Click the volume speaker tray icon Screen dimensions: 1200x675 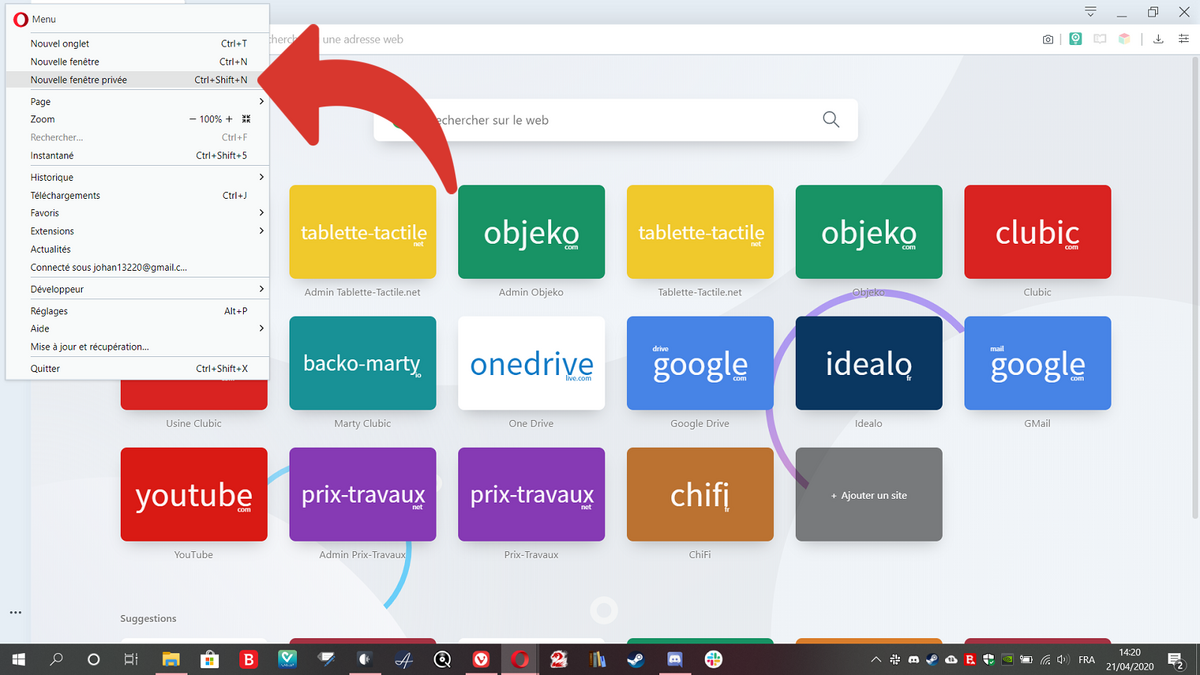(1062, 659)
